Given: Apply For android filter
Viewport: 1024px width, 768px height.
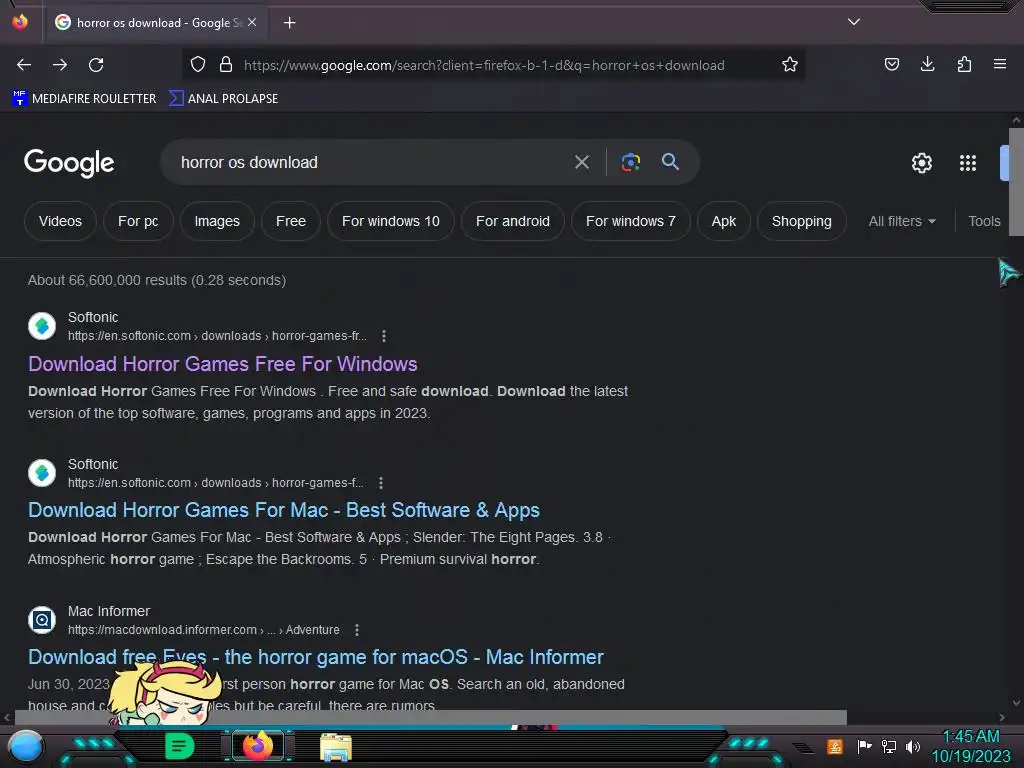Looking at the screenshot, I should coord(513,221).
